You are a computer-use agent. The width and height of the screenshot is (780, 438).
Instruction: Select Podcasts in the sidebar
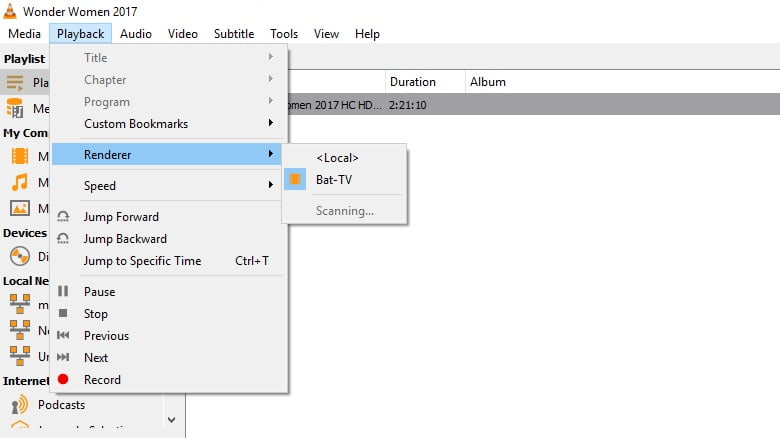tap(62, 405)
